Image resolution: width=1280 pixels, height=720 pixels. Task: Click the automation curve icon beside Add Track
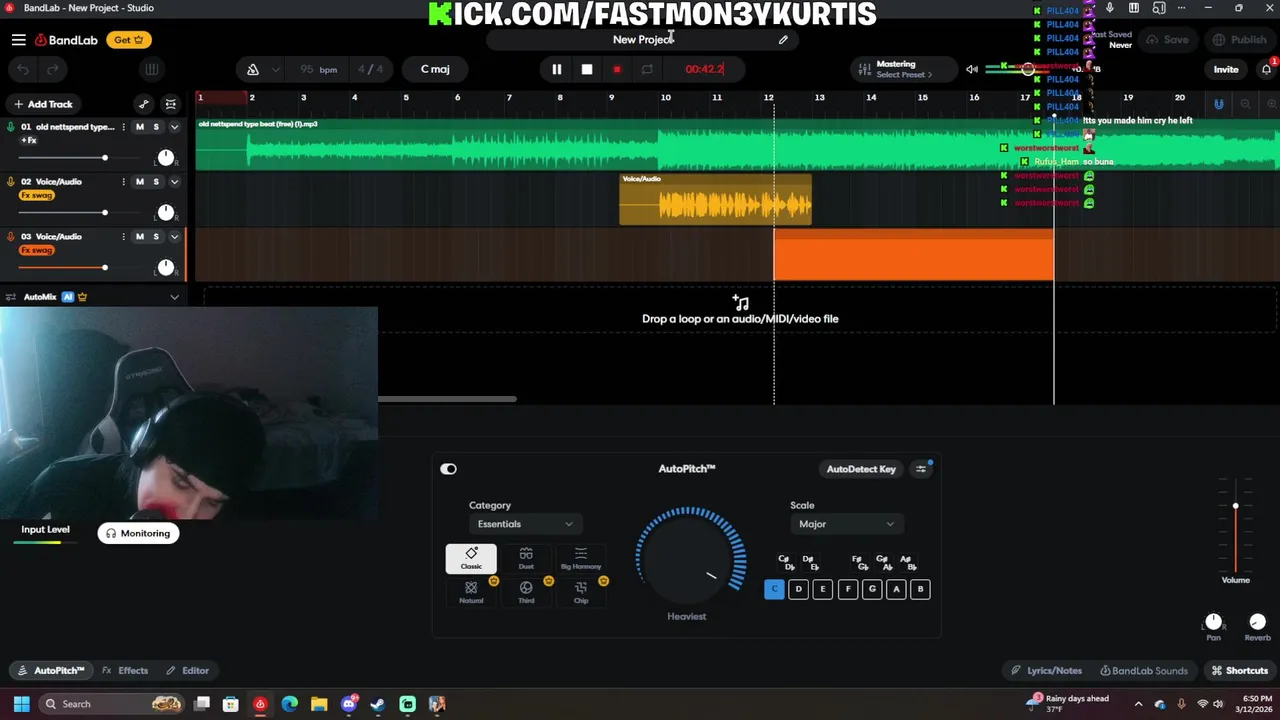click(144, 104)
